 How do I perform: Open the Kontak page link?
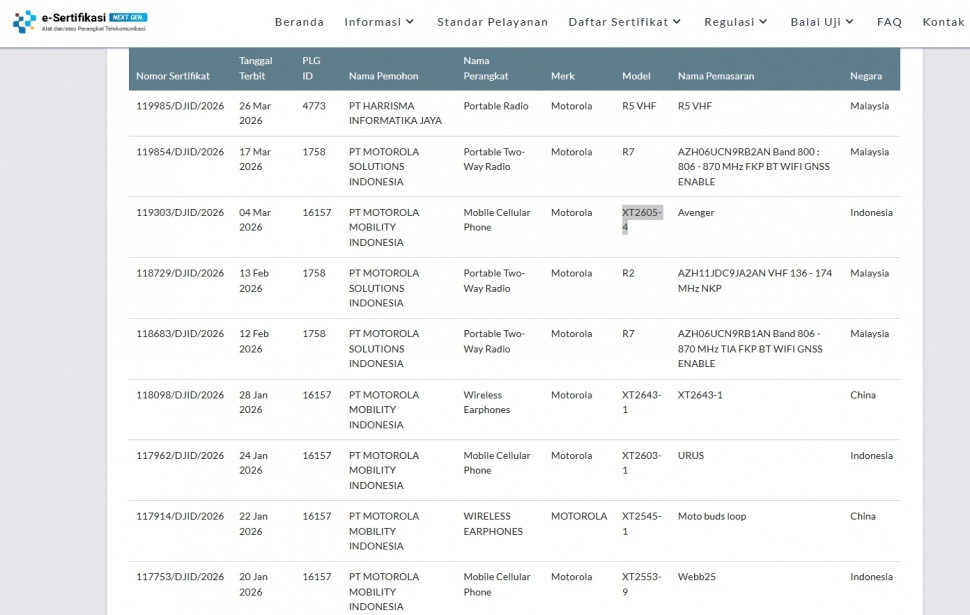point(943,22)
